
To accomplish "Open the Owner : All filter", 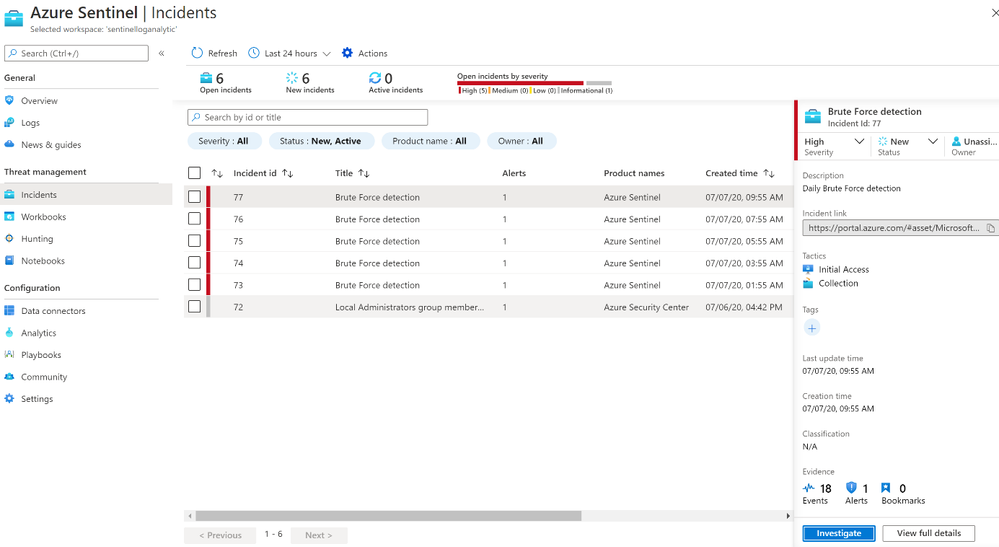I will tap(521, 141).
